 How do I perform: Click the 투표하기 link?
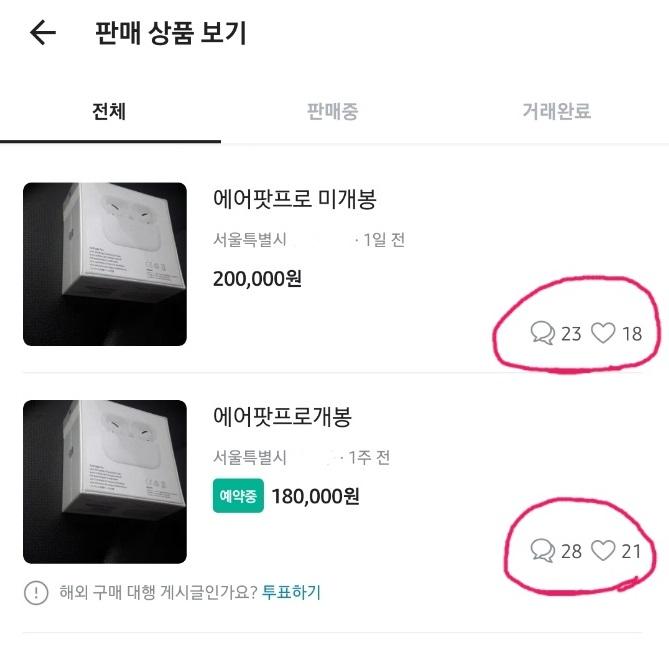tap(291, 593)
